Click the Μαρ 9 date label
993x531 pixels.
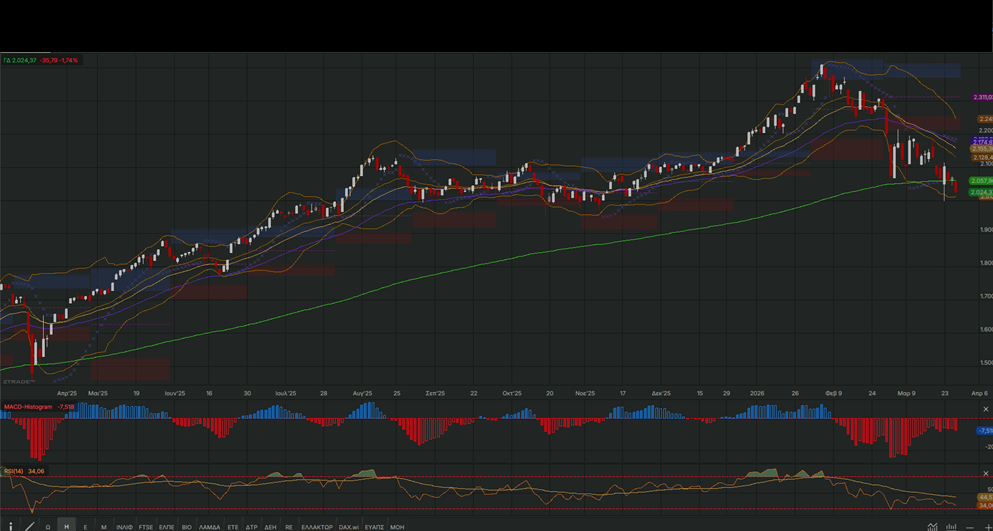tap(906, 393)
